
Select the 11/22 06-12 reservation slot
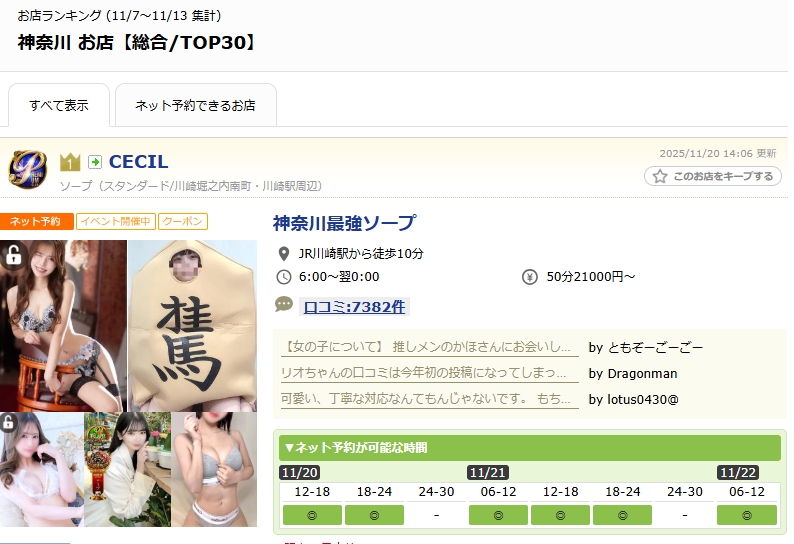coord(747,515)
